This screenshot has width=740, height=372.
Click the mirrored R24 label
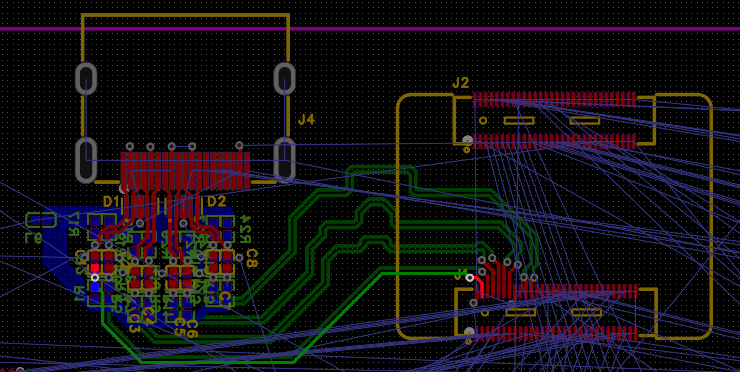tap(245, 228)
